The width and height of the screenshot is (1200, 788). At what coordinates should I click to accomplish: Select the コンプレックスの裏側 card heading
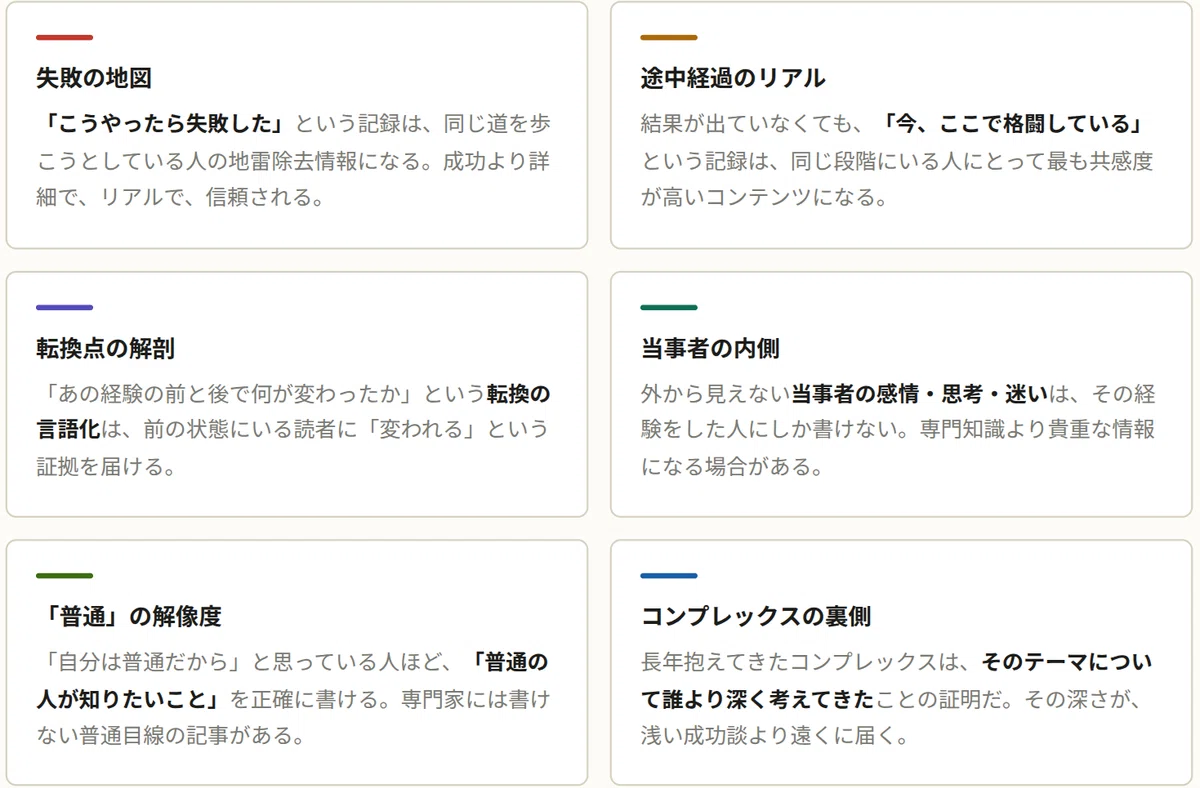pos(756,617)
